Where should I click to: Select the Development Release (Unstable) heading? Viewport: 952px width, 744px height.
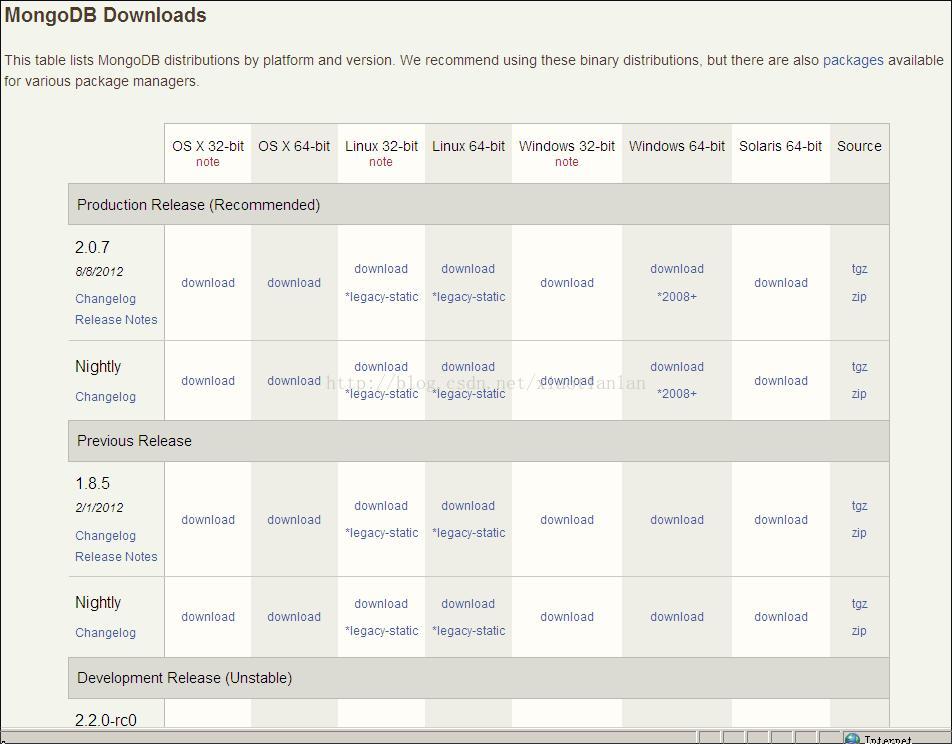click(185, 678)
